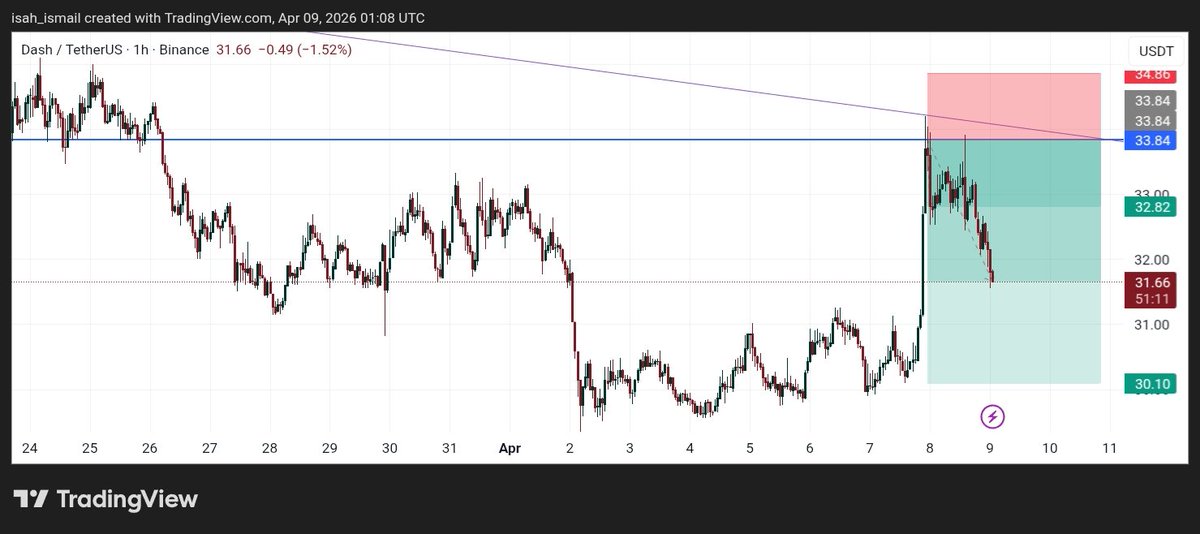Select the green 30.10 target label

coord(1148,383)
